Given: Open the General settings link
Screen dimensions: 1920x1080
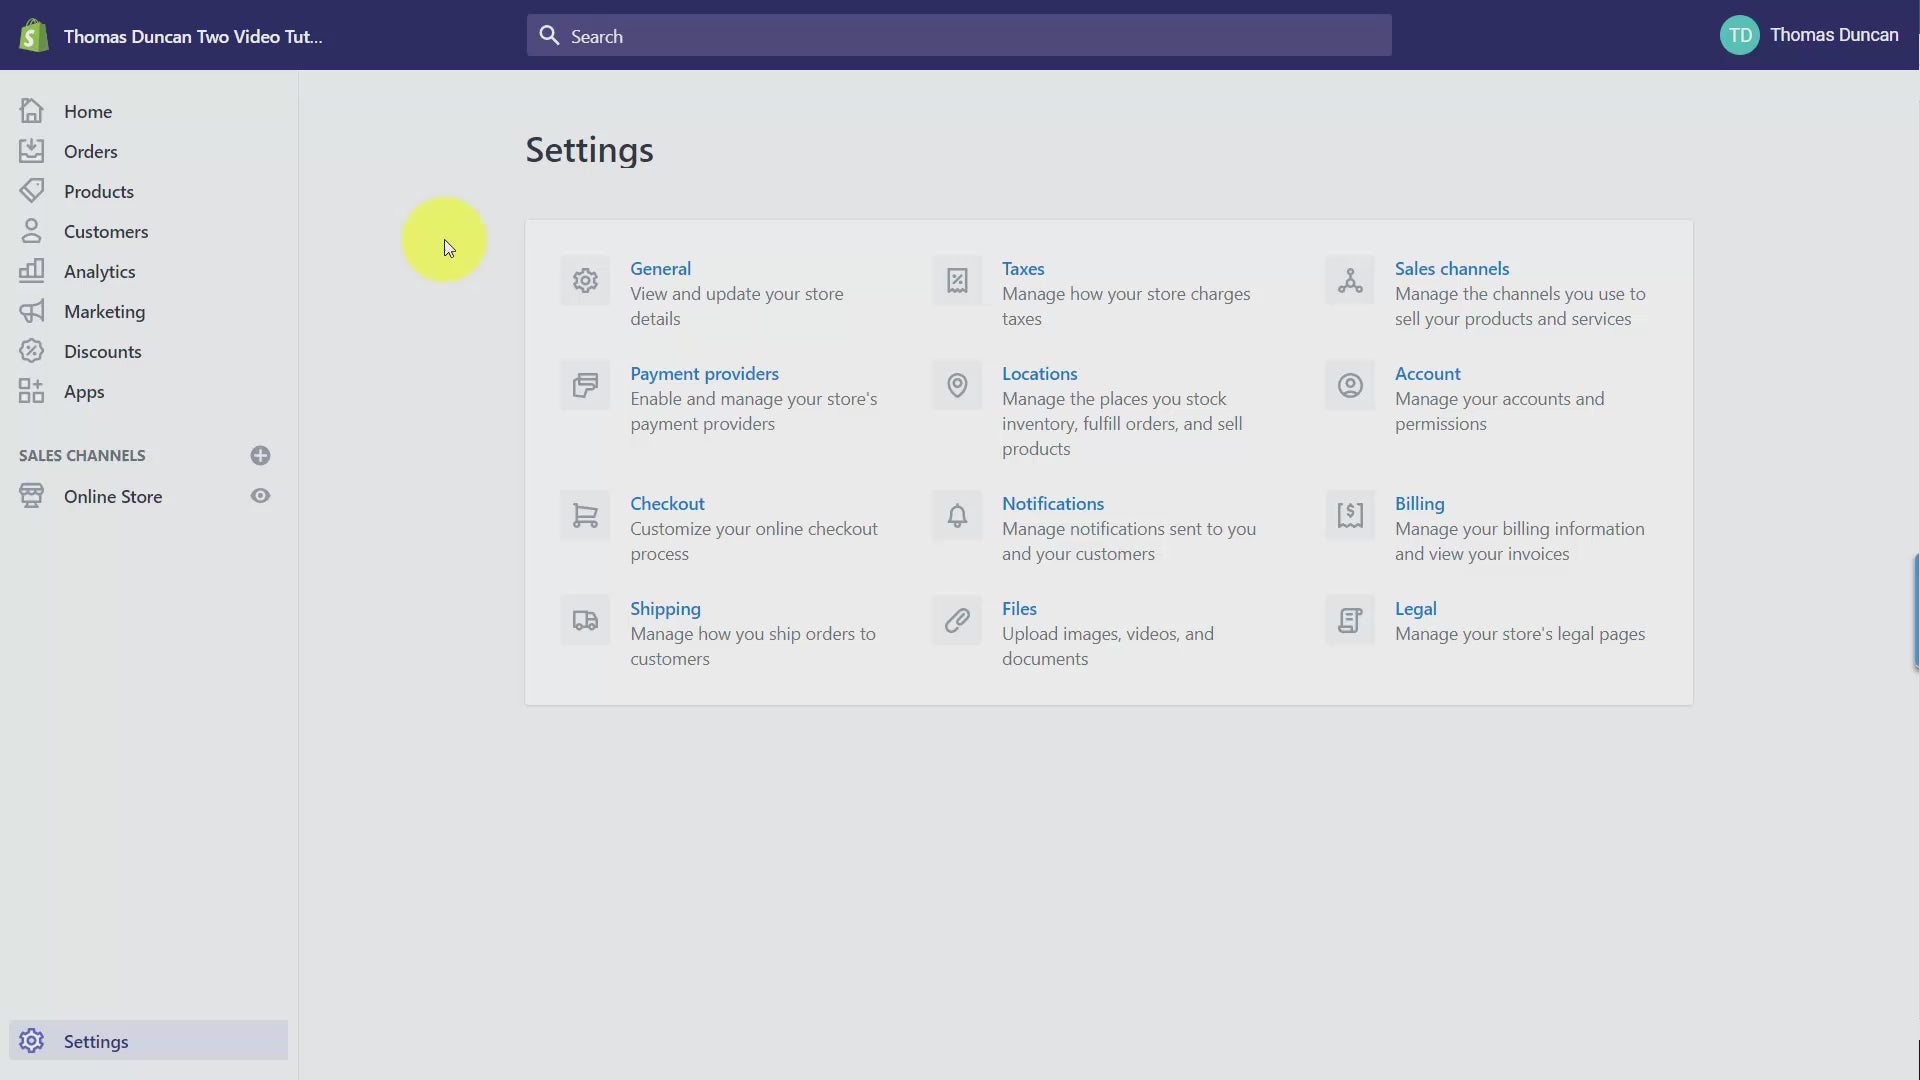Looking at the screenshot, I should coord(660,268).
